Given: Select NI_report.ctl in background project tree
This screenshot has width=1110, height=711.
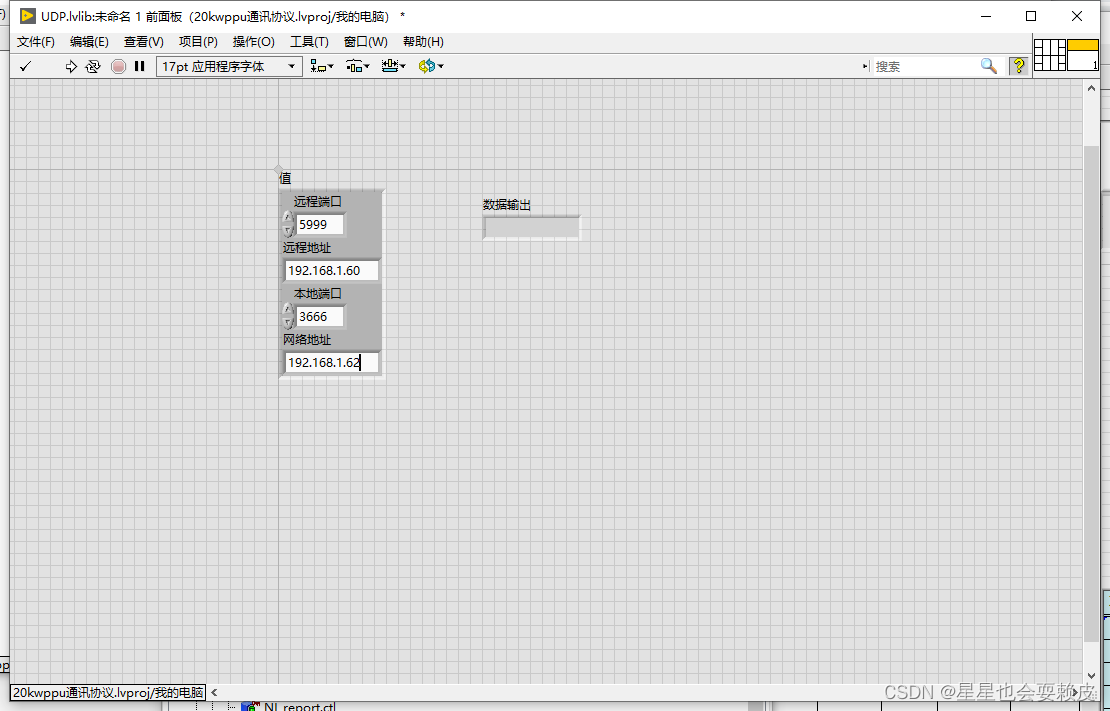Looking at the screenshot, I should point(299,707).
